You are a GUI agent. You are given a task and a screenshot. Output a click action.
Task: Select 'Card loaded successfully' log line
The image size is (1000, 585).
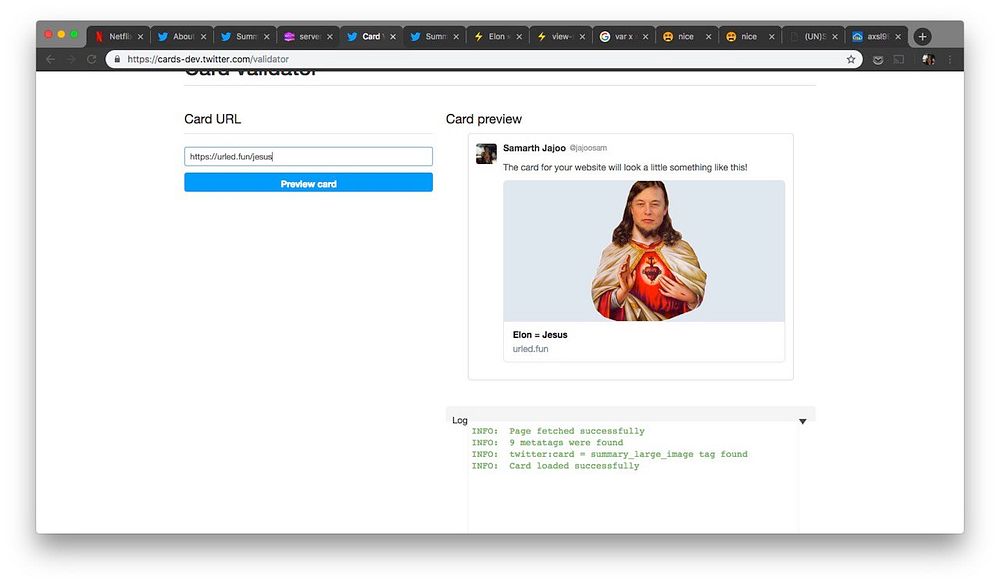pyautogui.click(x=574, y=466)
